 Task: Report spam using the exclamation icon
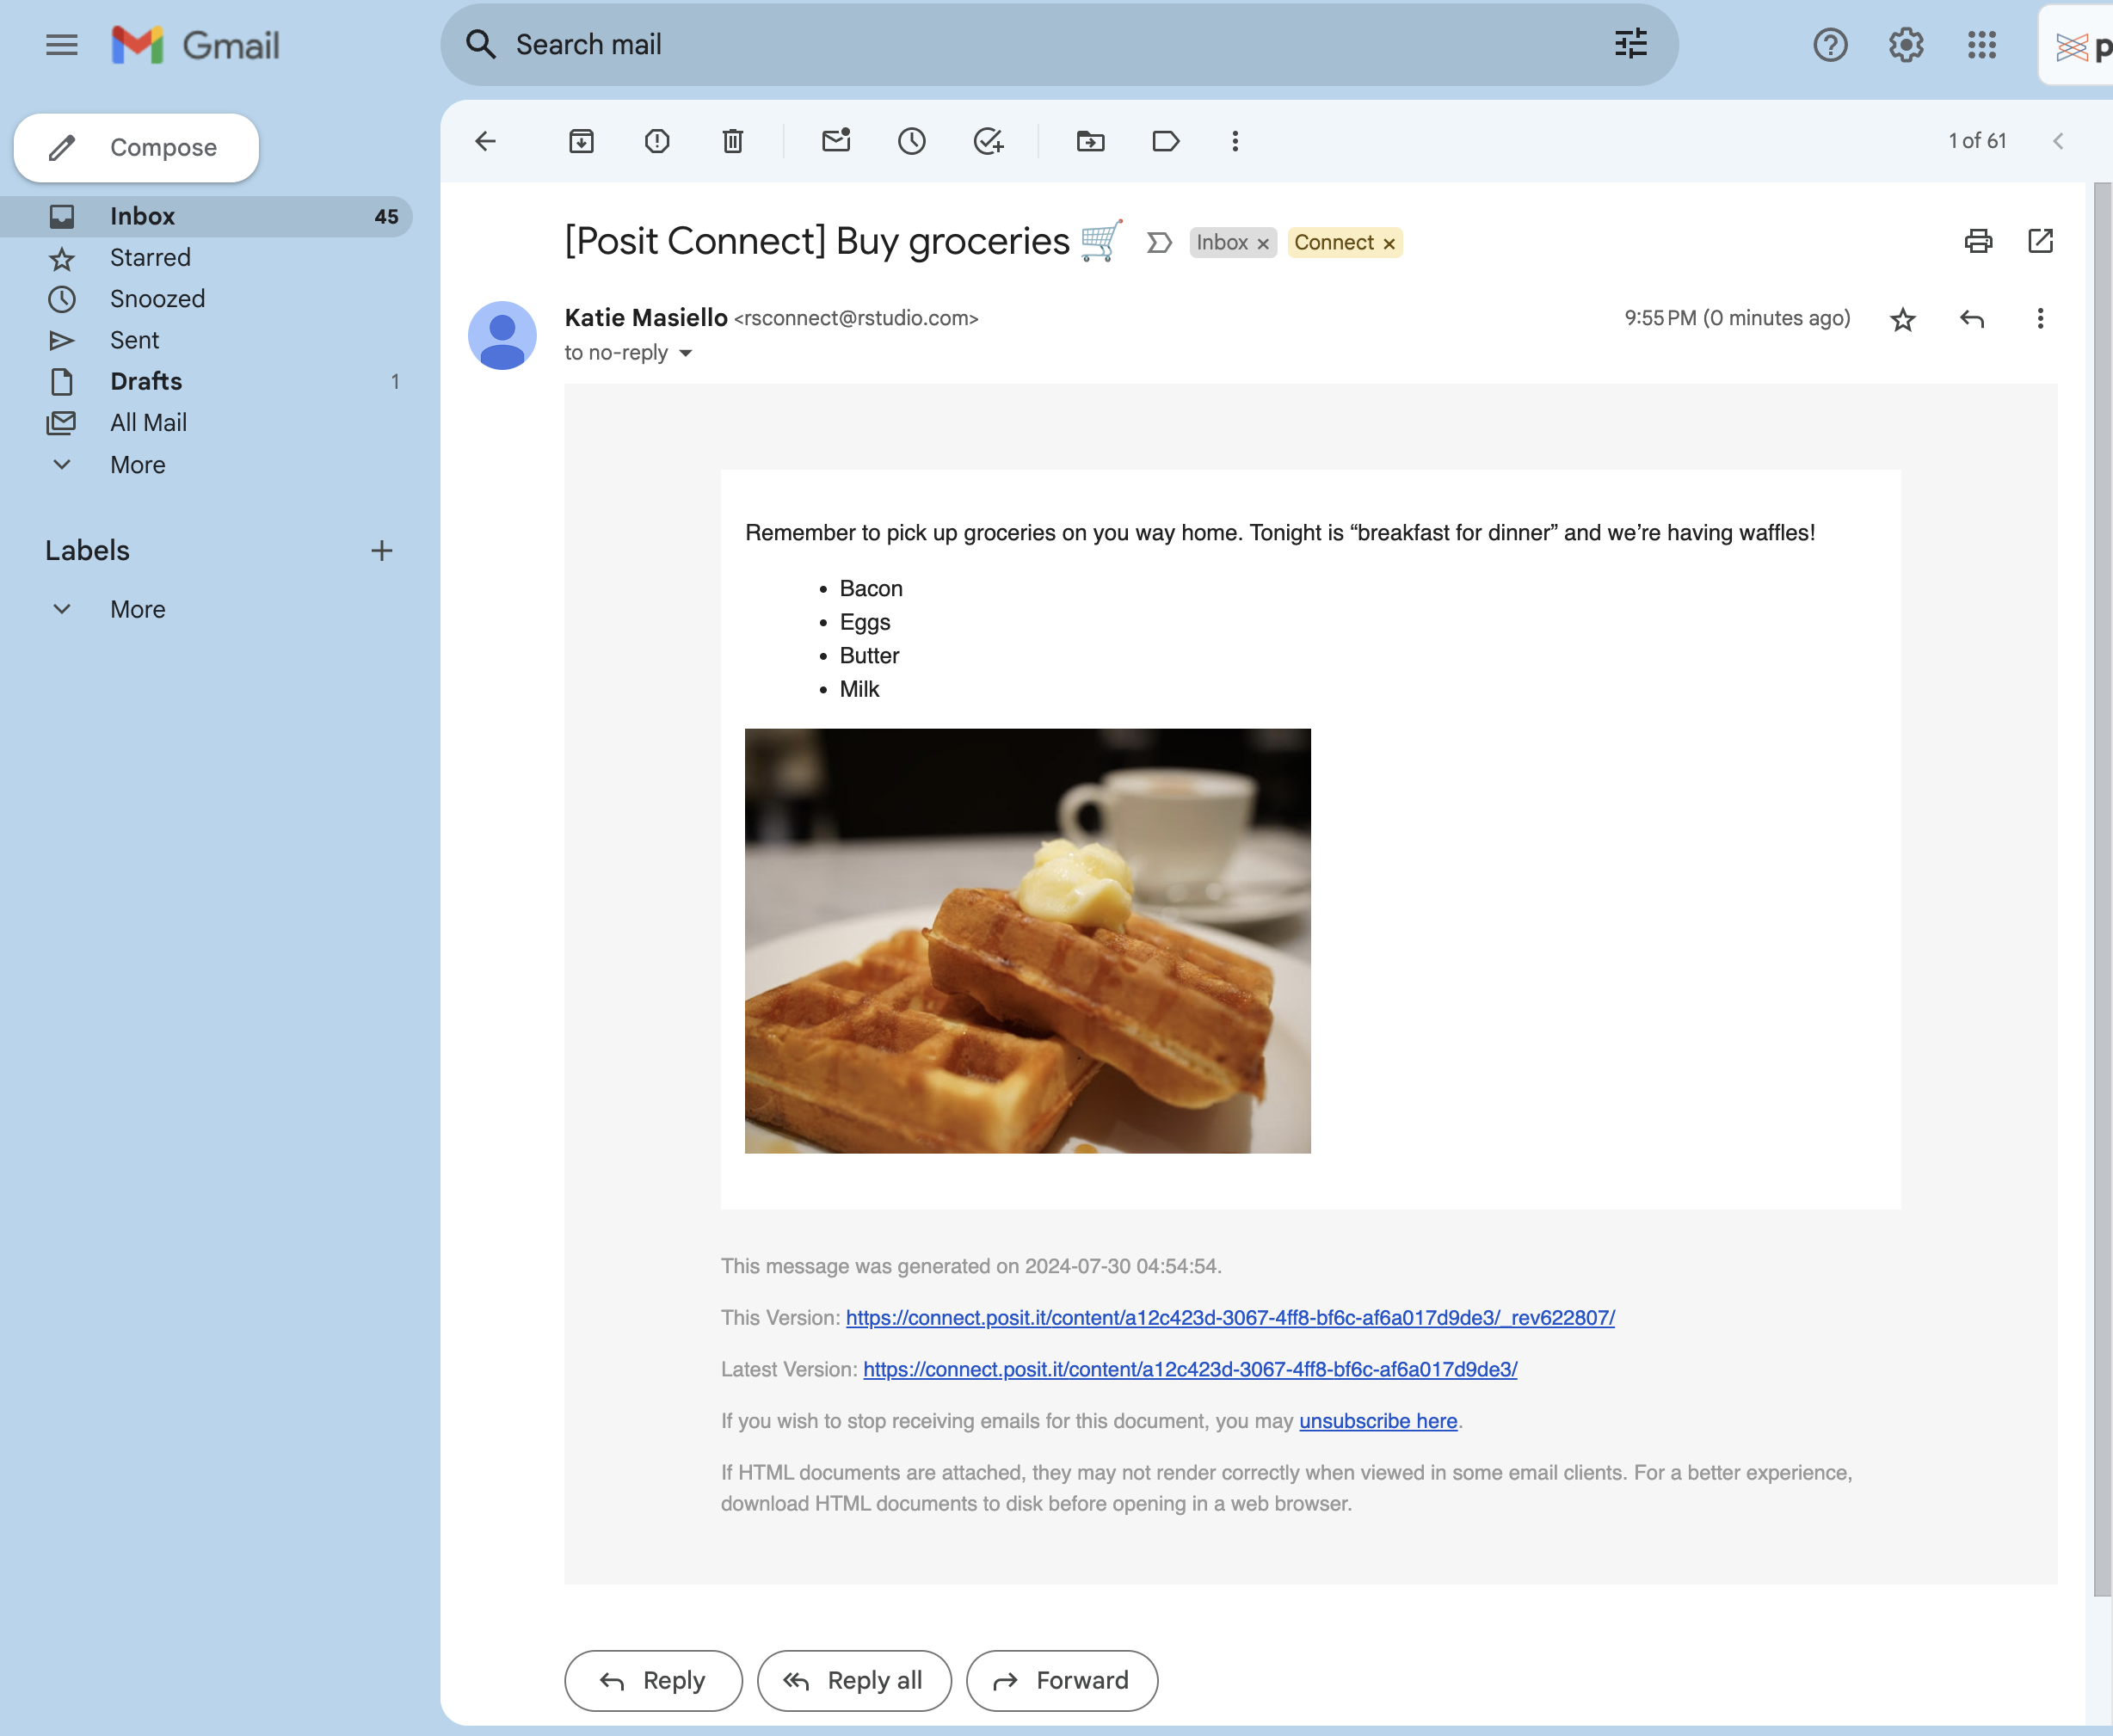[x=657, y=141]
